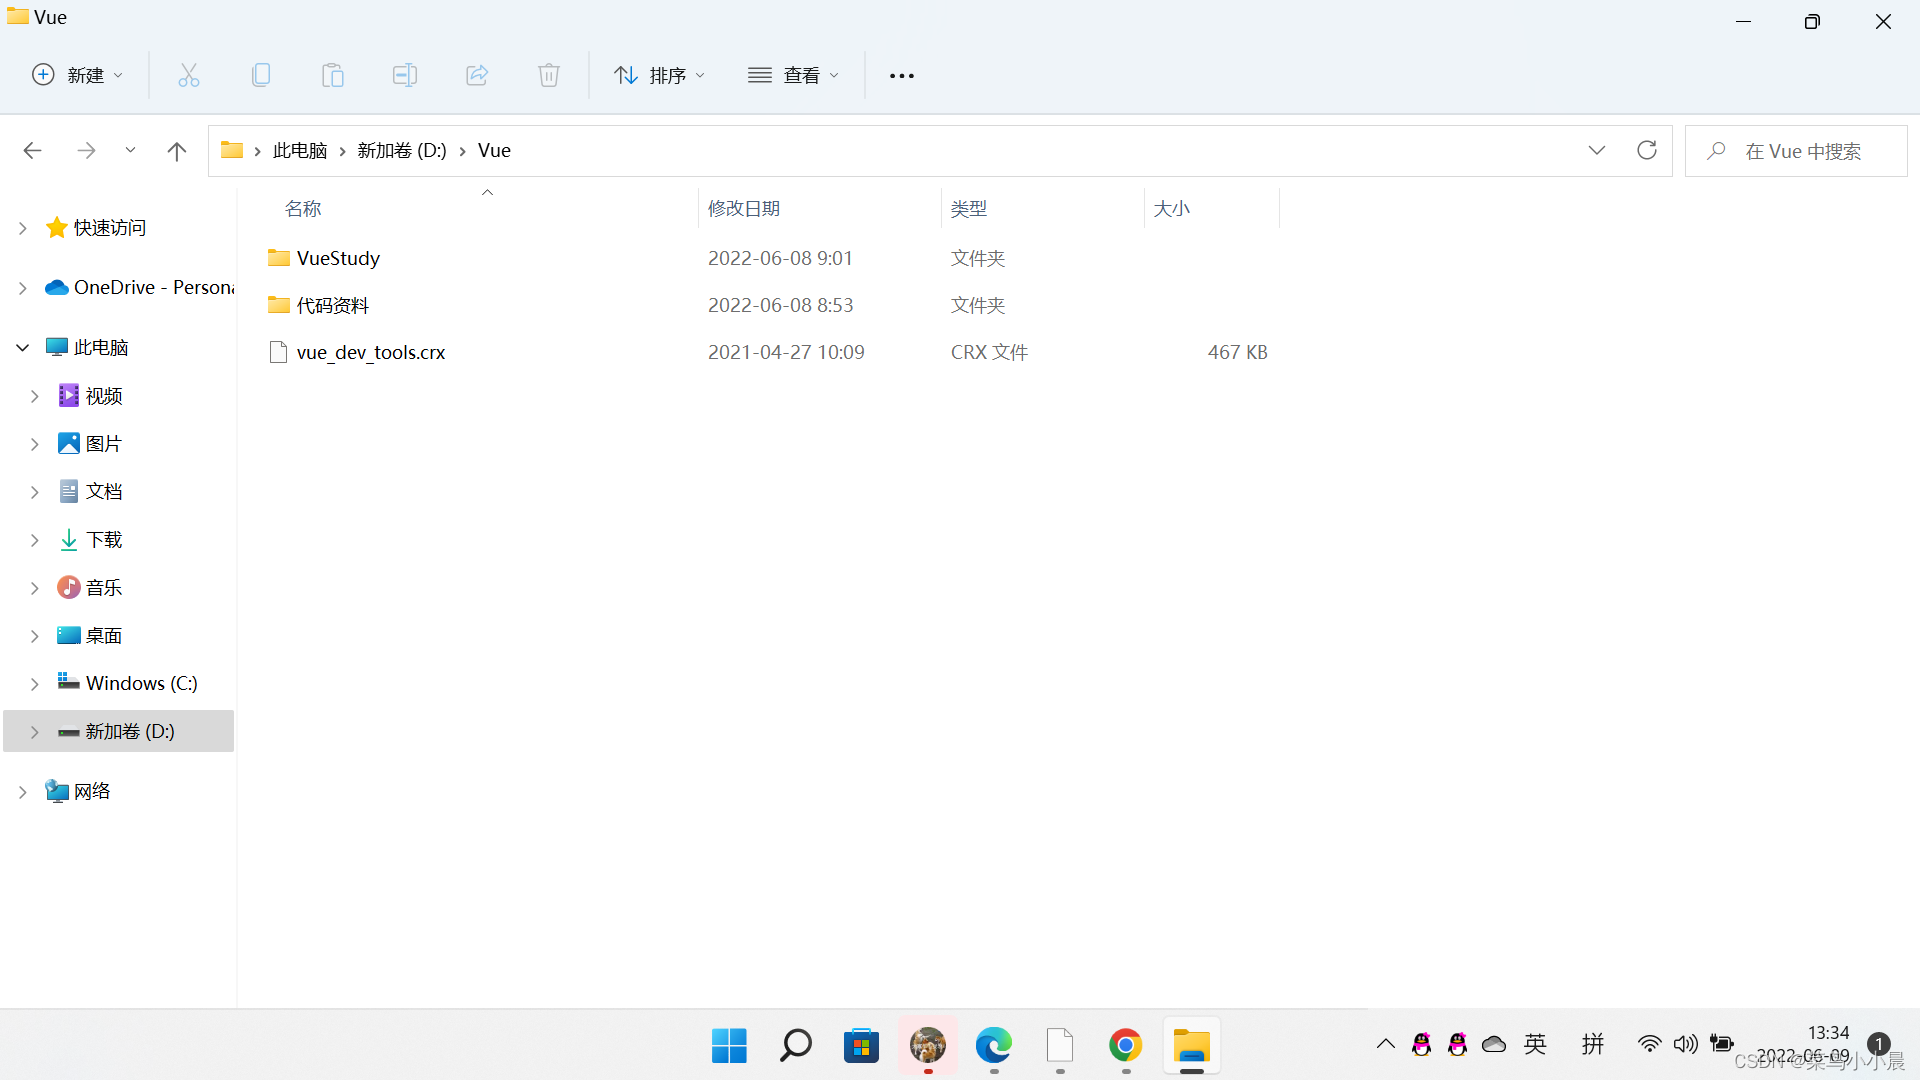The height and width of the screenshot is (1080, 1920).
Task: Open taskbar Search
Action: point(795,1046)
